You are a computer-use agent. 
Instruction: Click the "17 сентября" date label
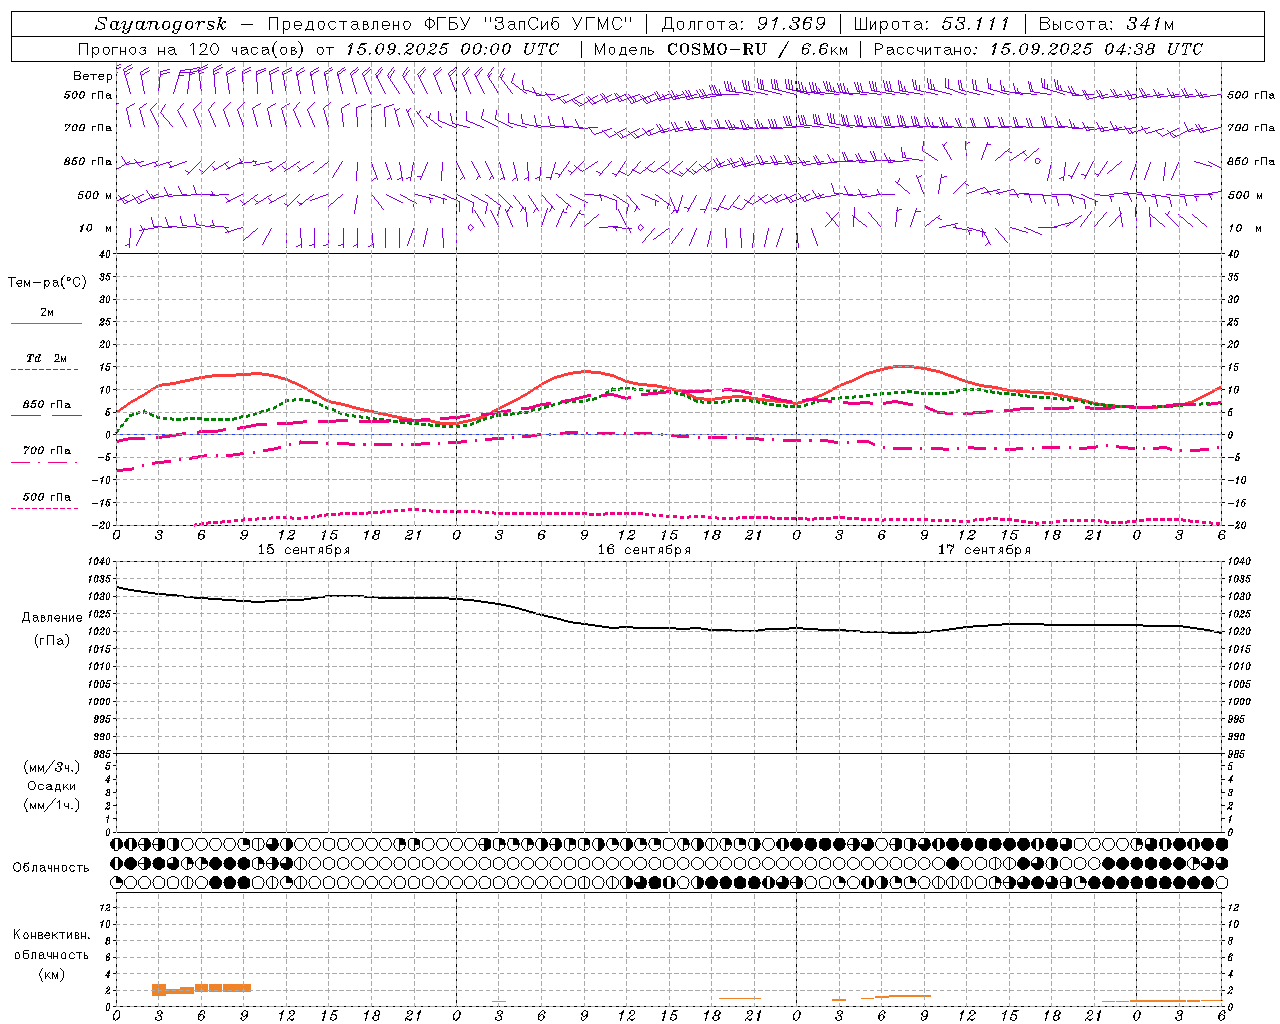click(x=984, y=550)
